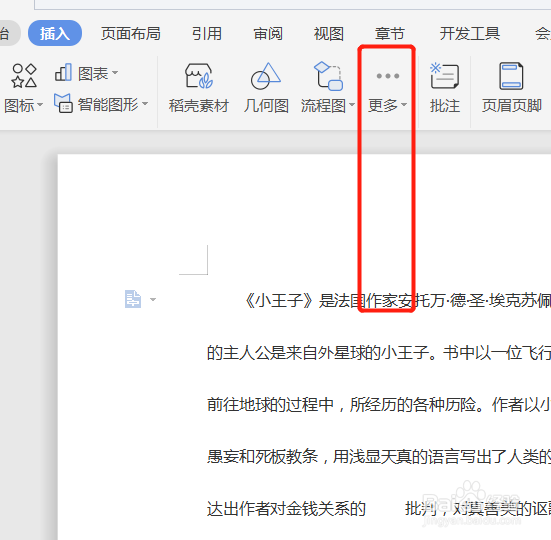Open the 稻壳素材 store icon

pyautogui.click(x=199, y=76)
